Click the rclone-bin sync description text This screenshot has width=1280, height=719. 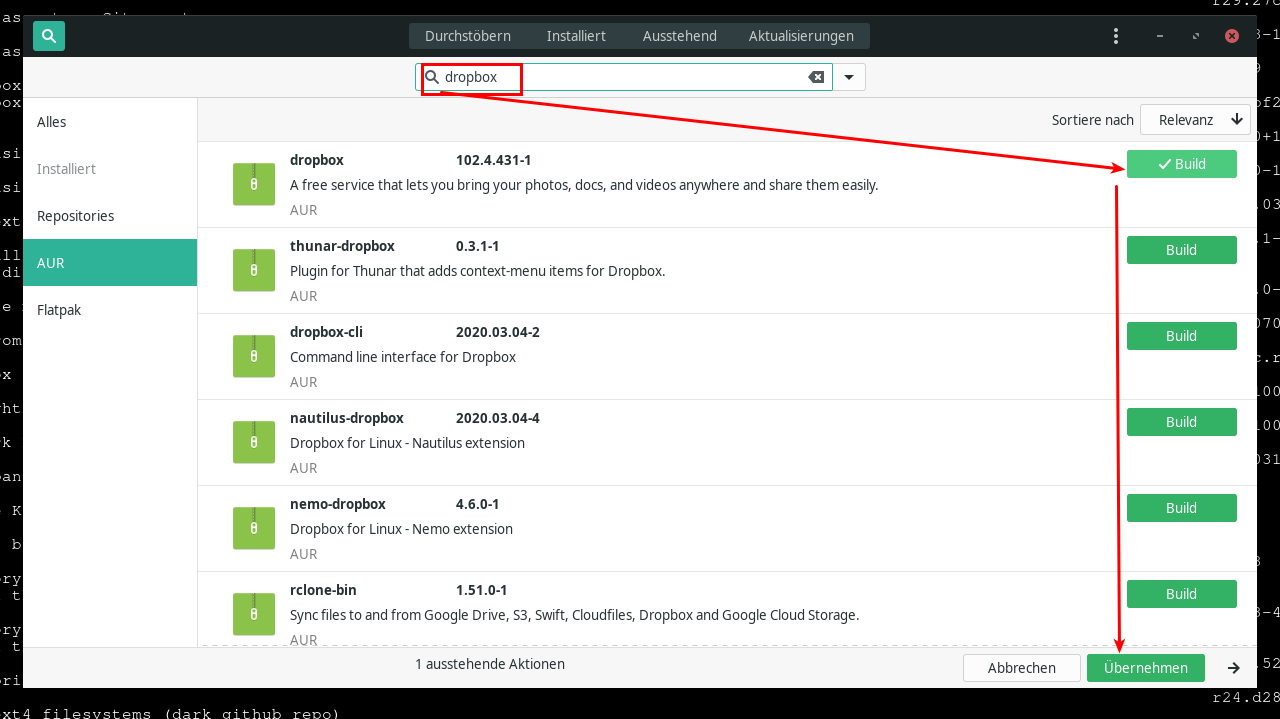click(574, 615)
